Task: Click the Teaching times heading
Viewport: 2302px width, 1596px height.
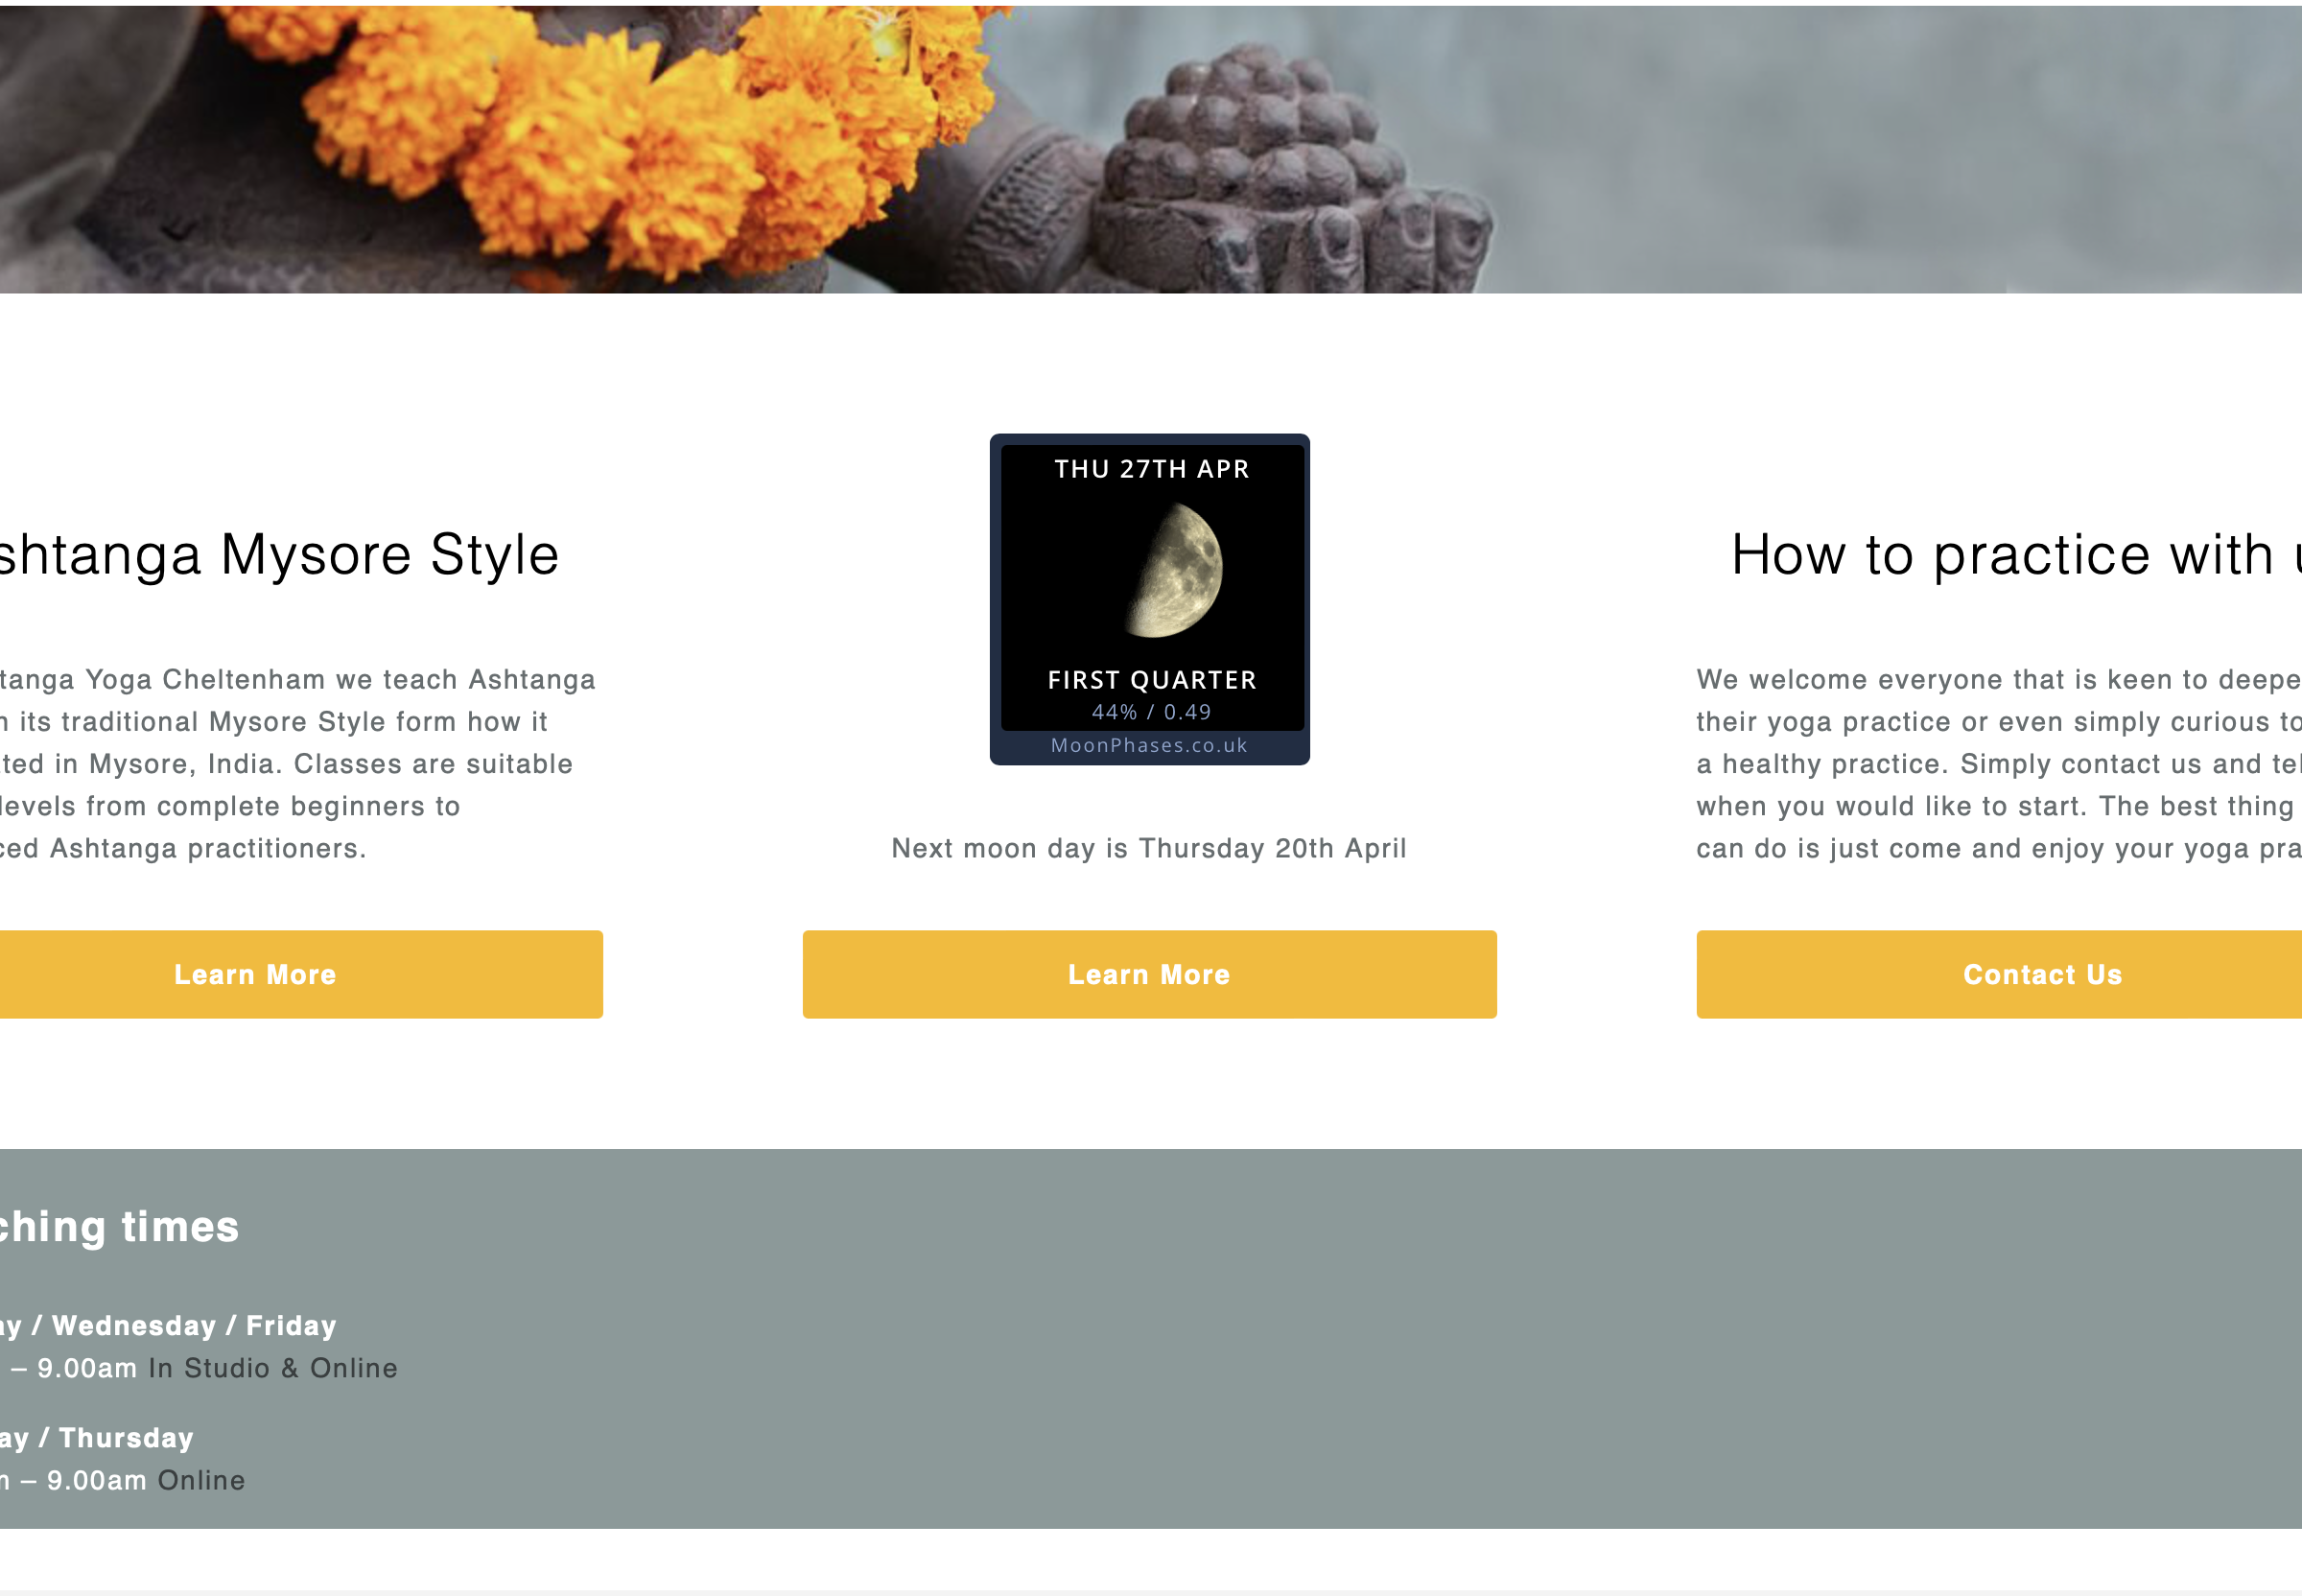Action: coord(119,1226)
